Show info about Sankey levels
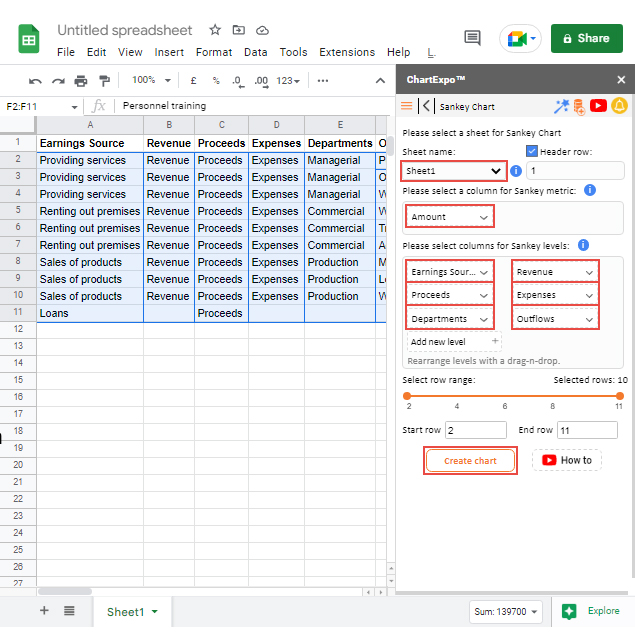 (x=584, y=245)
